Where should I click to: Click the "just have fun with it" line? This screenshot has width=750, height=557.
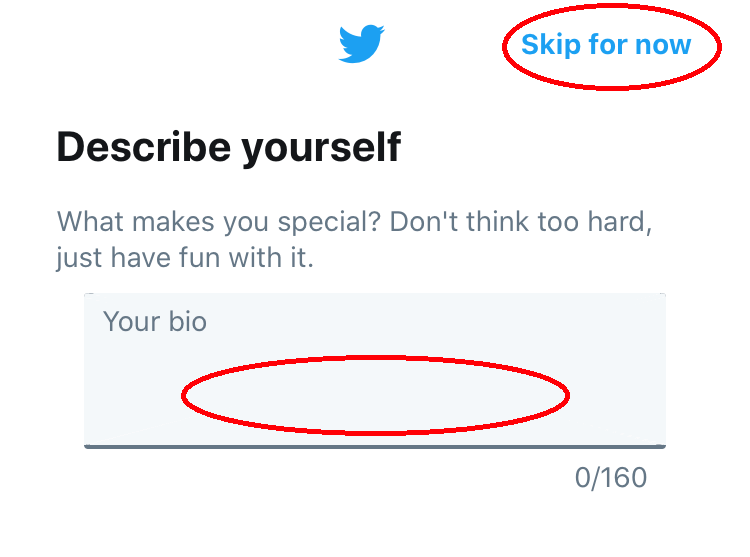point(185,259)
